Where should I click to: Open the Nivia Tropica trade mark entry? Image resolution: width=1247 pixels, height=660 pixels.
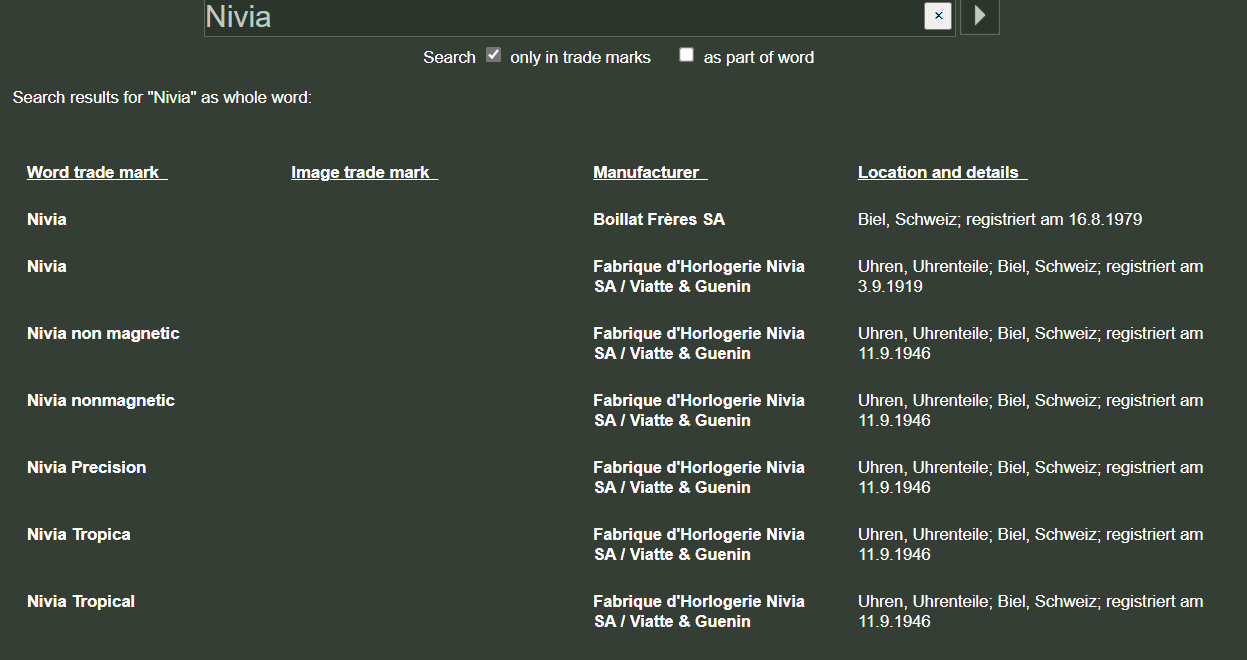79,534
